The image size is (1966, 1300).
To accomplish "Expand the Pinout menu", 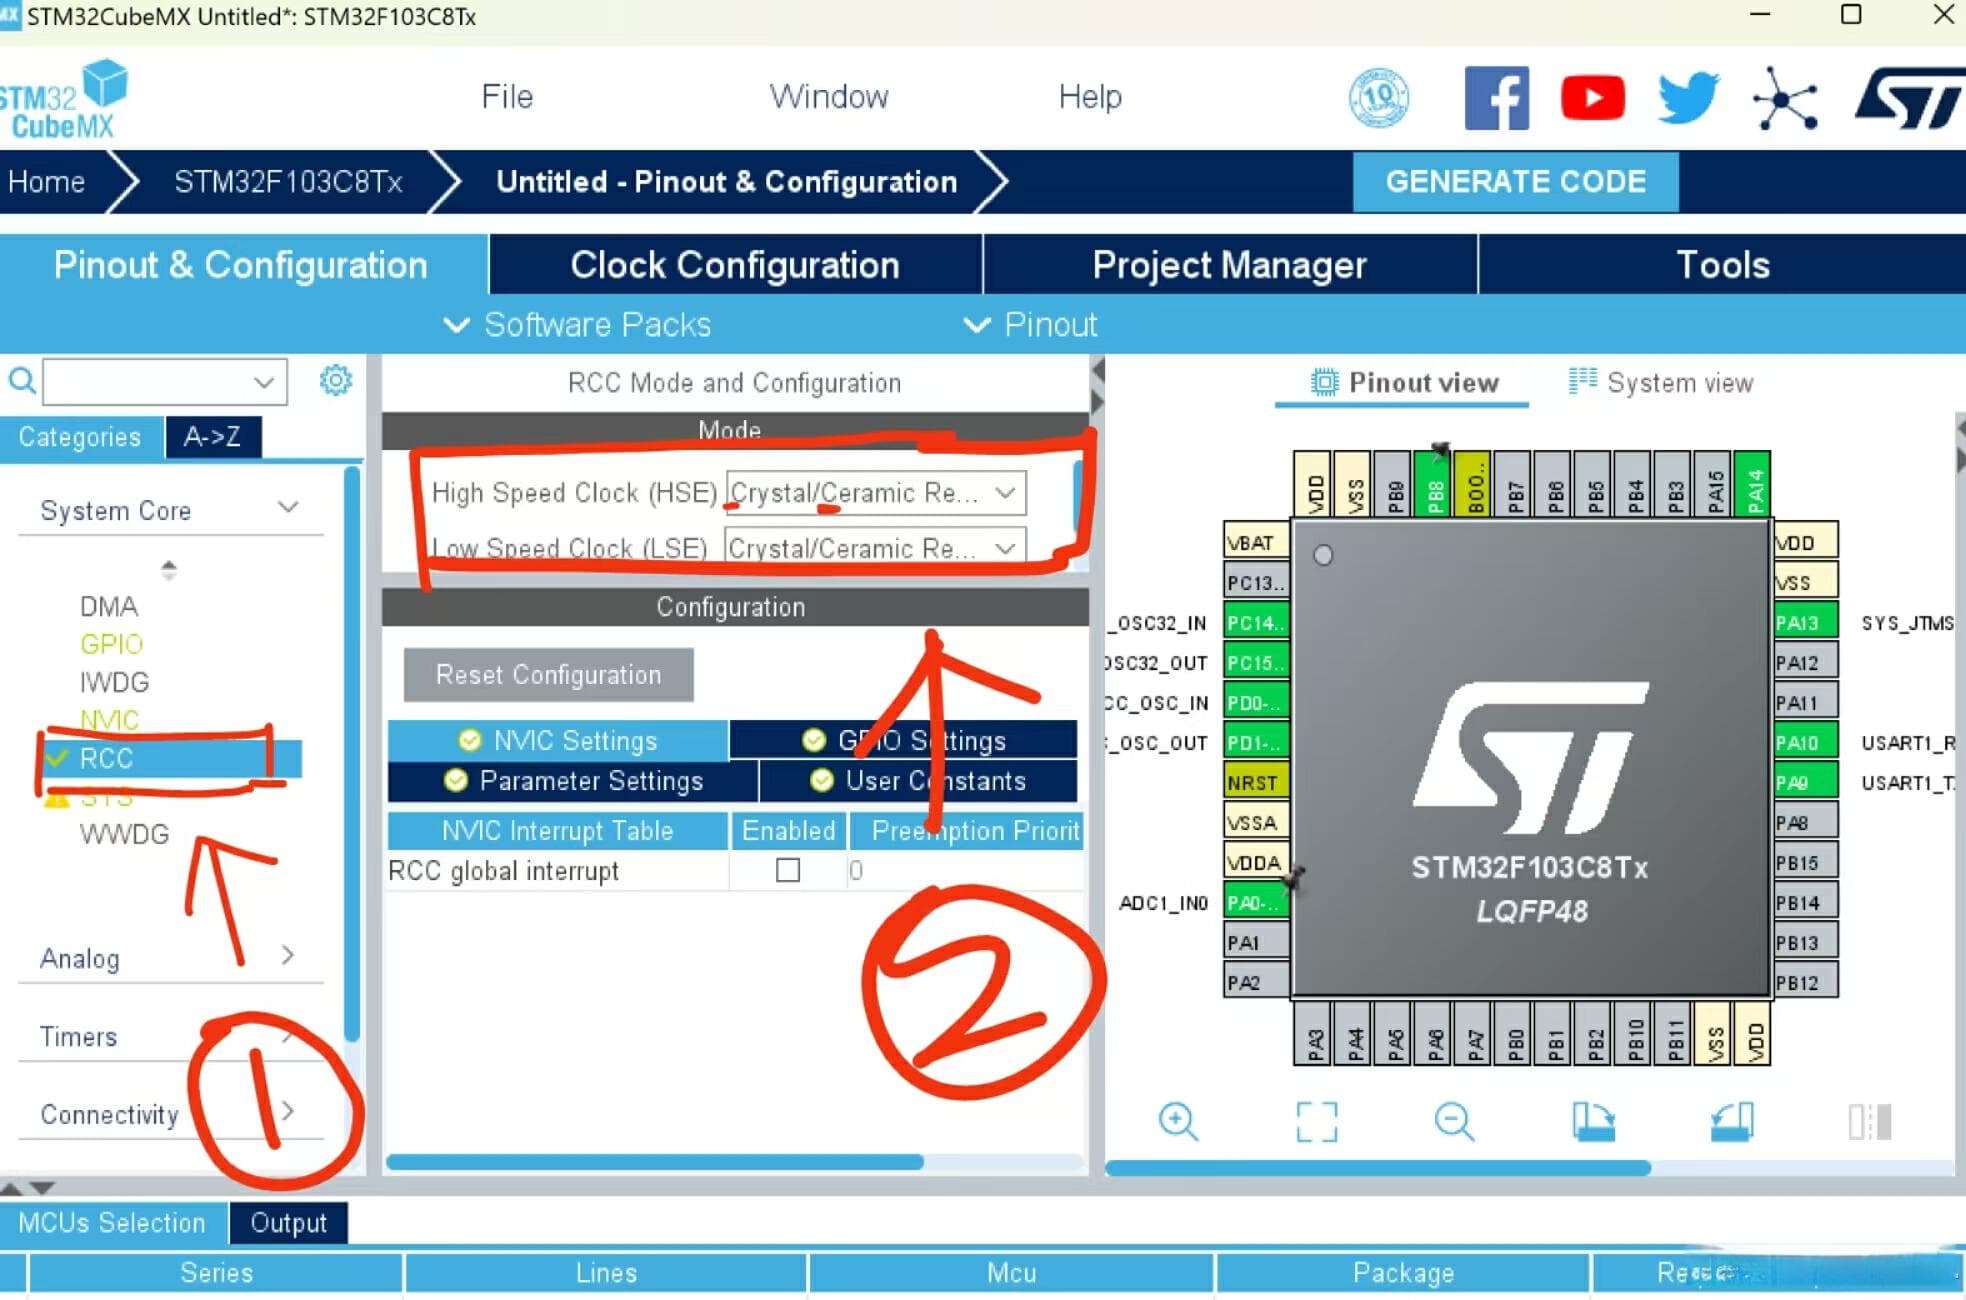I will pyautogui.click(x=1030, y=325).
